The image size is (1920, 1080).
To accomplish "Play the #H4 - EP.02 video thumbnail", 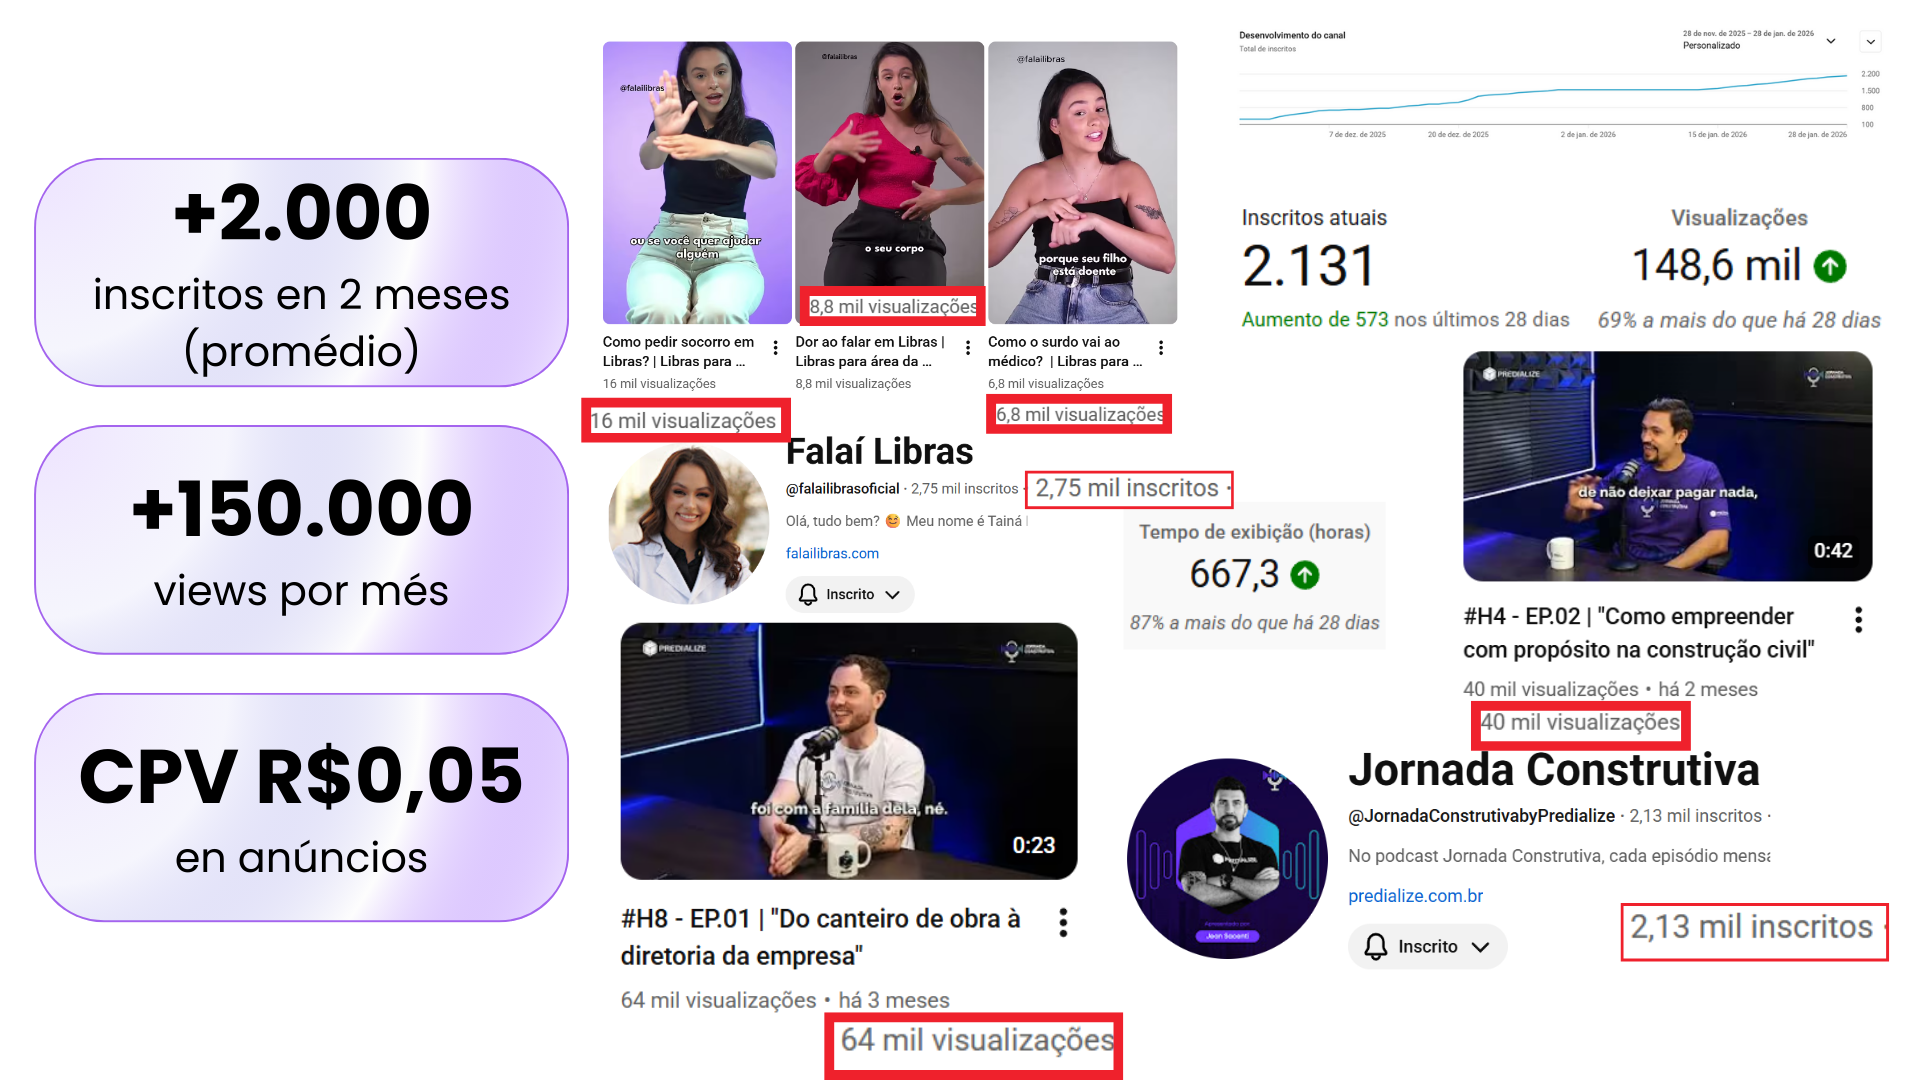I will [1668, 466].
